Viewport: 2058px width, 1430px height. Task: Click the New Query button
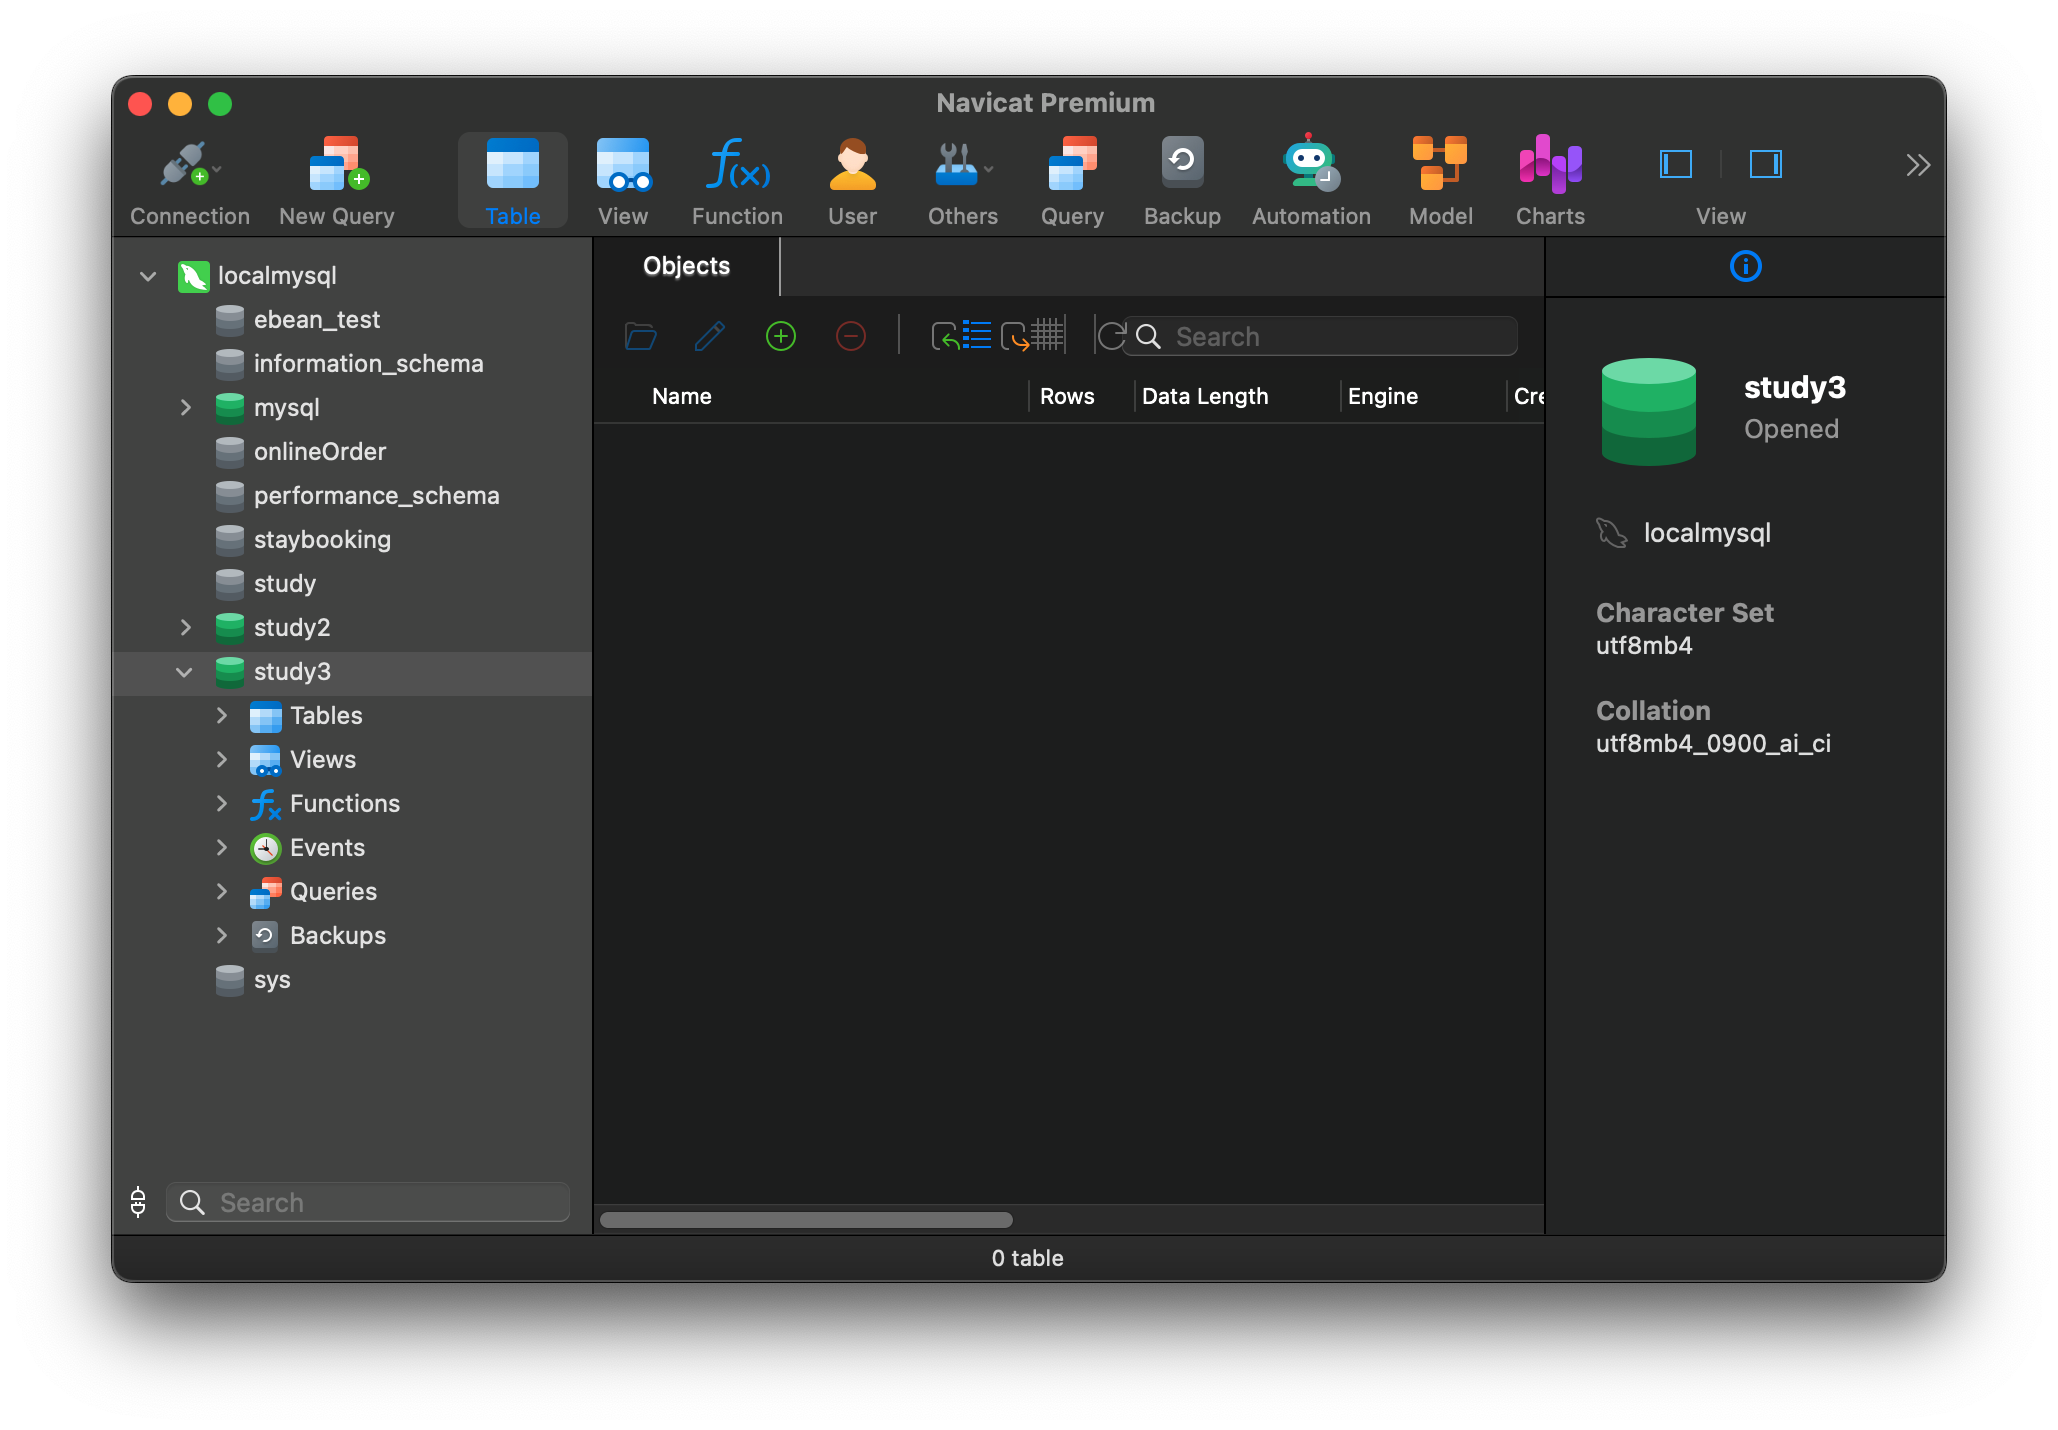click(x=337, y=180)
